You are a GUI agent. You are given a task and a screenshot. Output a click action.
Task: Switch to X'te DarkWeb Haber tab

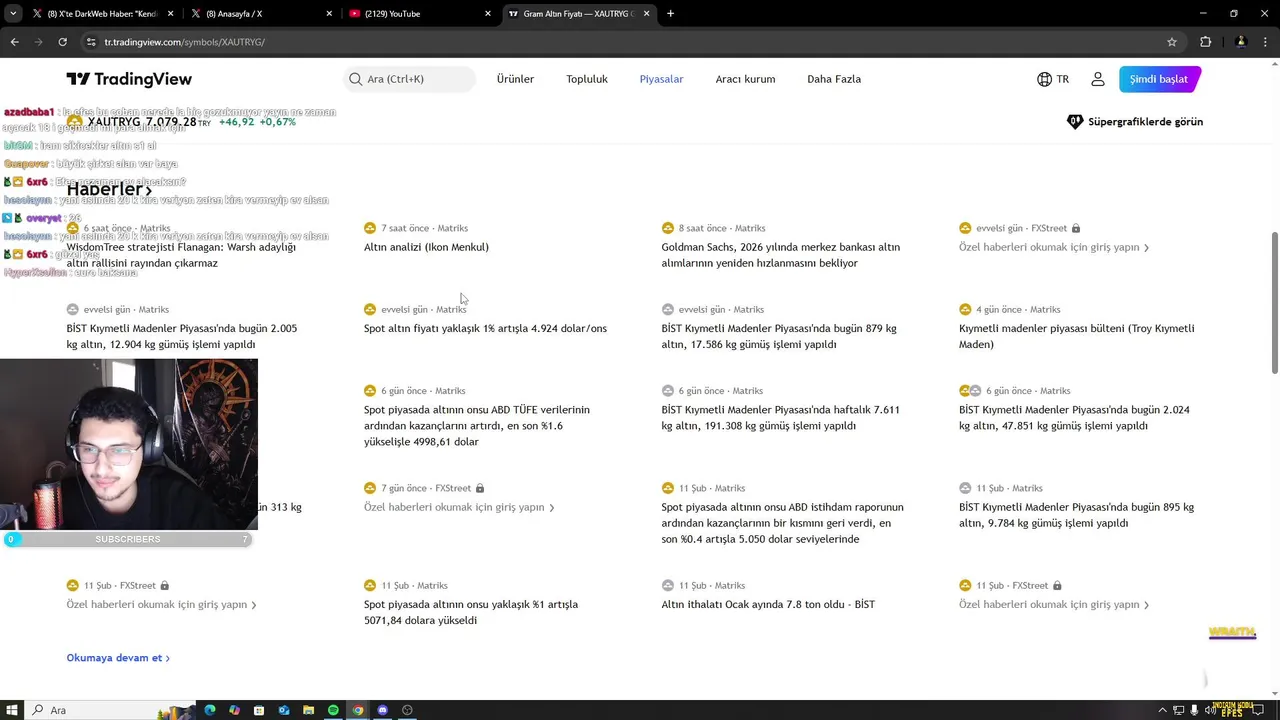(x=103, y=14)
